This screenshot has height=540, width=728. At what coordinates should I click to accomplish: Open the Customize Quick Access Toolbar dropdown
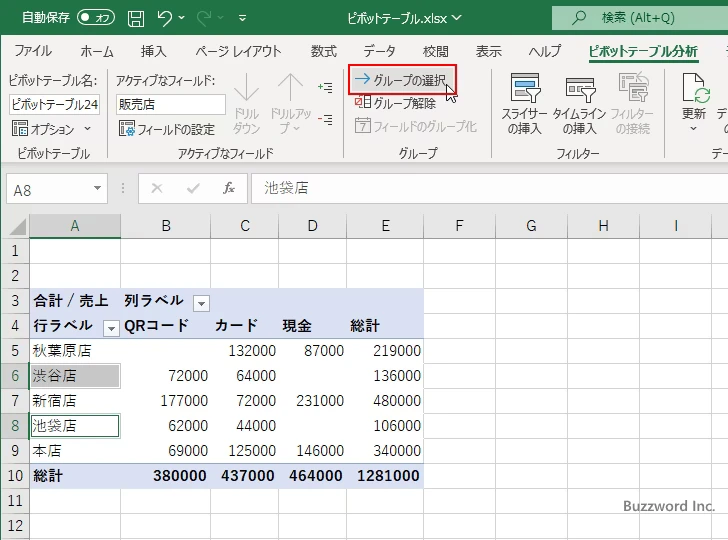click(x=242, y=18)
